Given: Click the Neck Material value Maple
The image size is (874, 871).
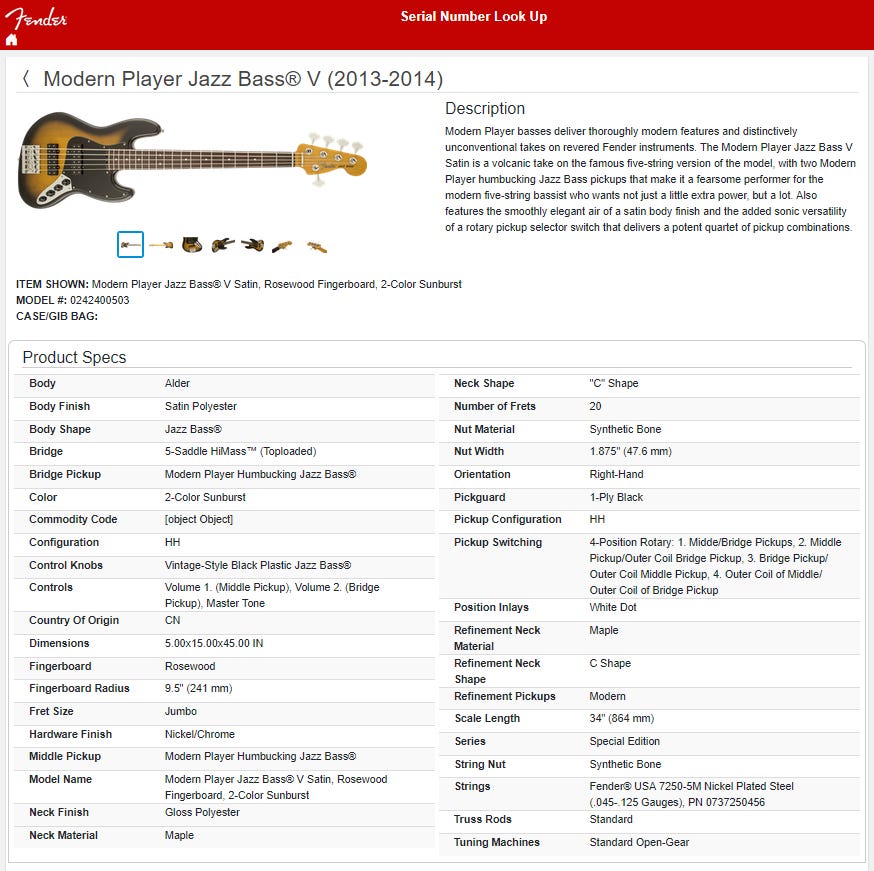Looking at the screenshot, I should pos(179,835).
